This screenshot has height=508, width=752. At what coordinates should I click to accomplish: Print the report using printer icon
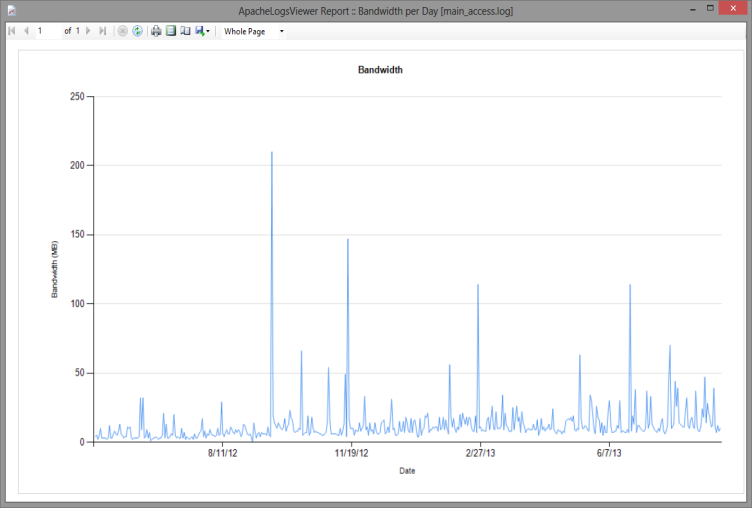(156, 31)
